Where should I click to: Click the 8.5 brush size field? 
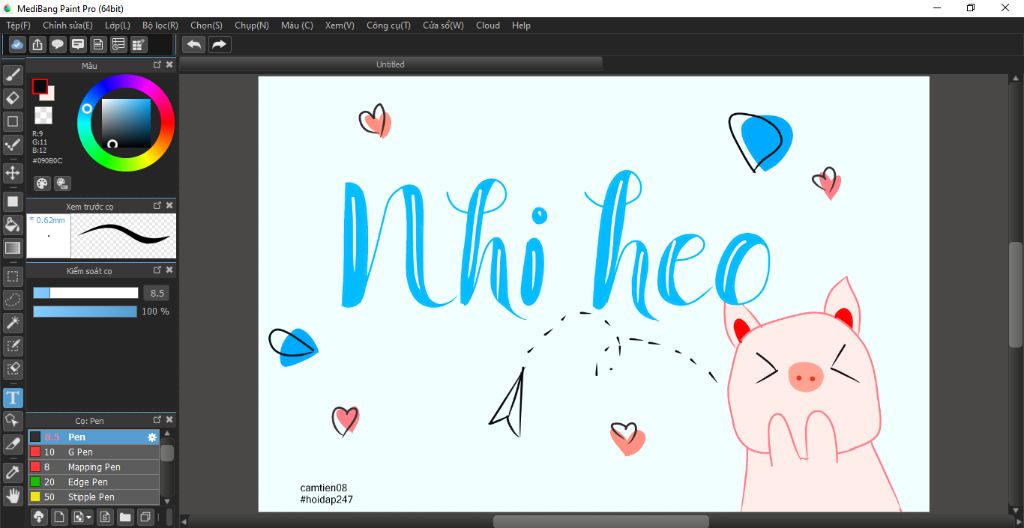click(x=157, y=293)
